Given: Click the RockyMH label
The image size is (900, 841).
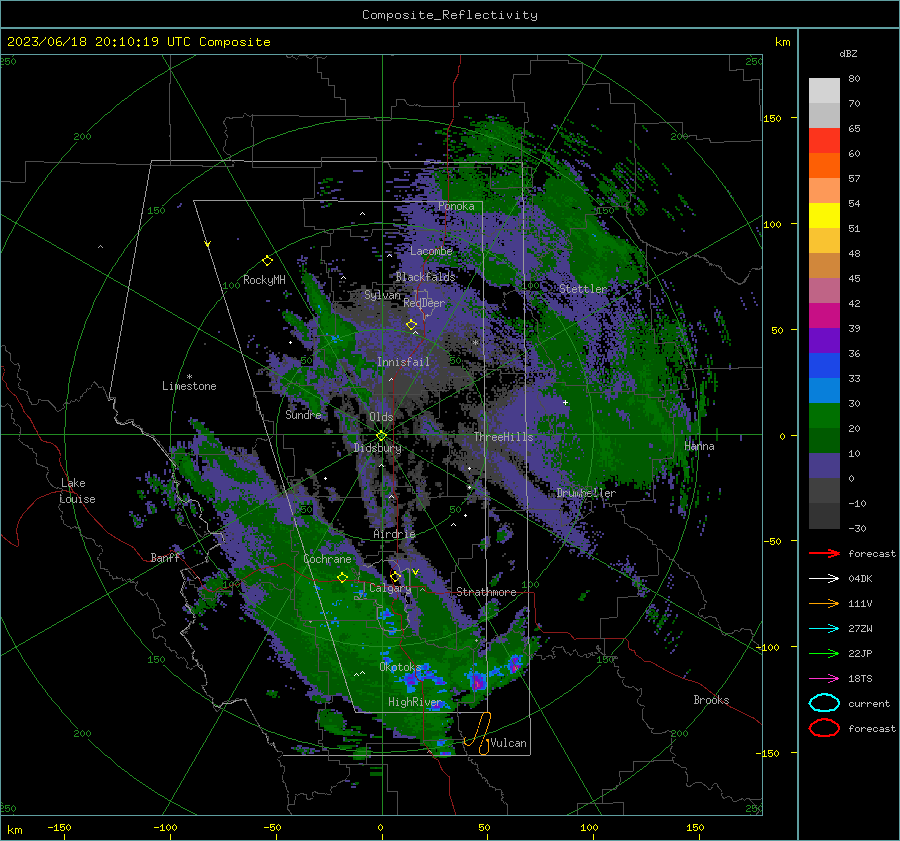Looking at the screenshot, I should click(264, 280).
